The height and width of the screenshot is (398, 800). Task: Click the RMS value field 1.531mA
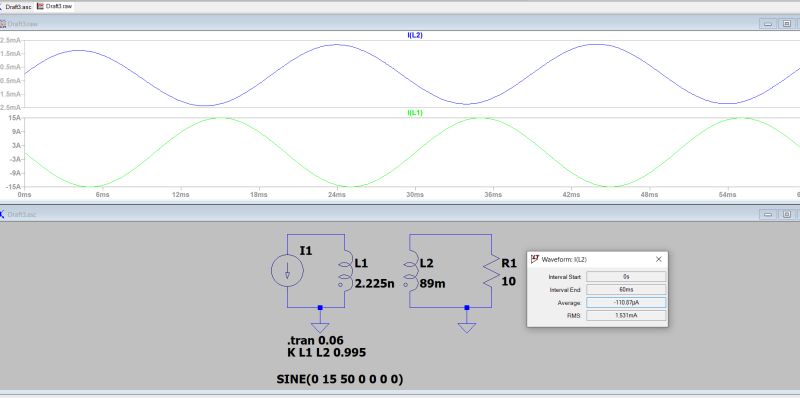click(626, 315)
